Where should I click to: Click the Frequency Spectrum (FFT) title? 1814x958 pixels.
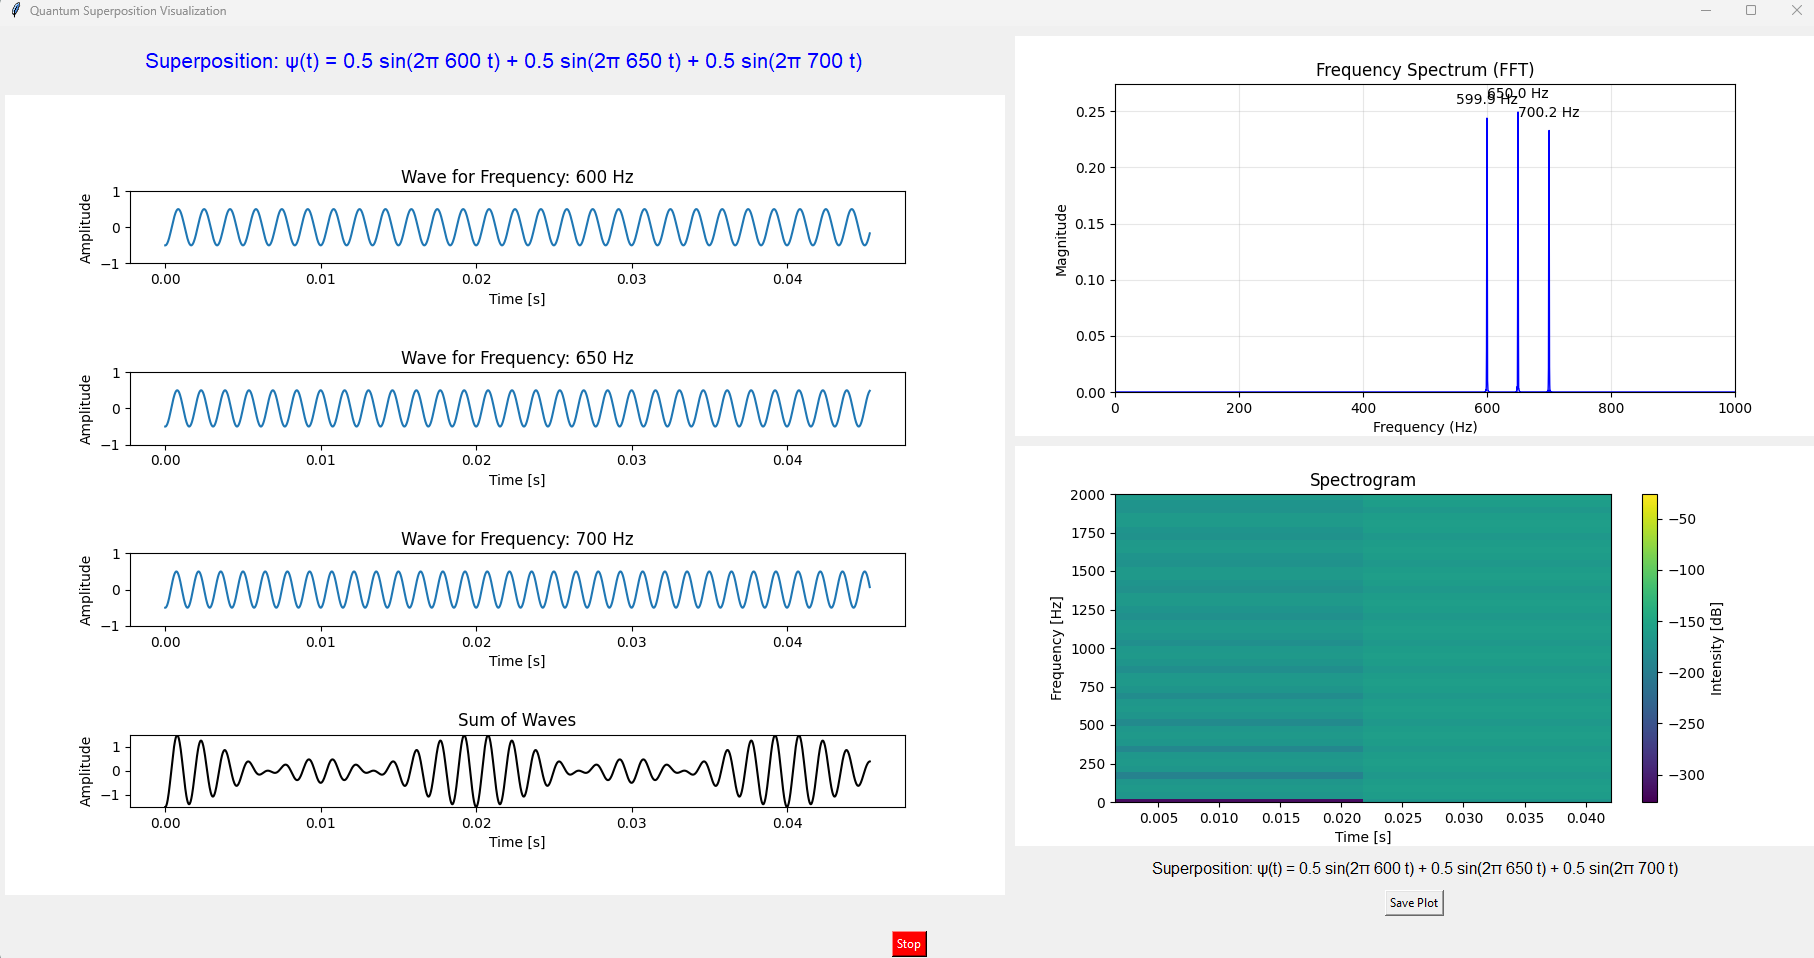(1424, 70)
